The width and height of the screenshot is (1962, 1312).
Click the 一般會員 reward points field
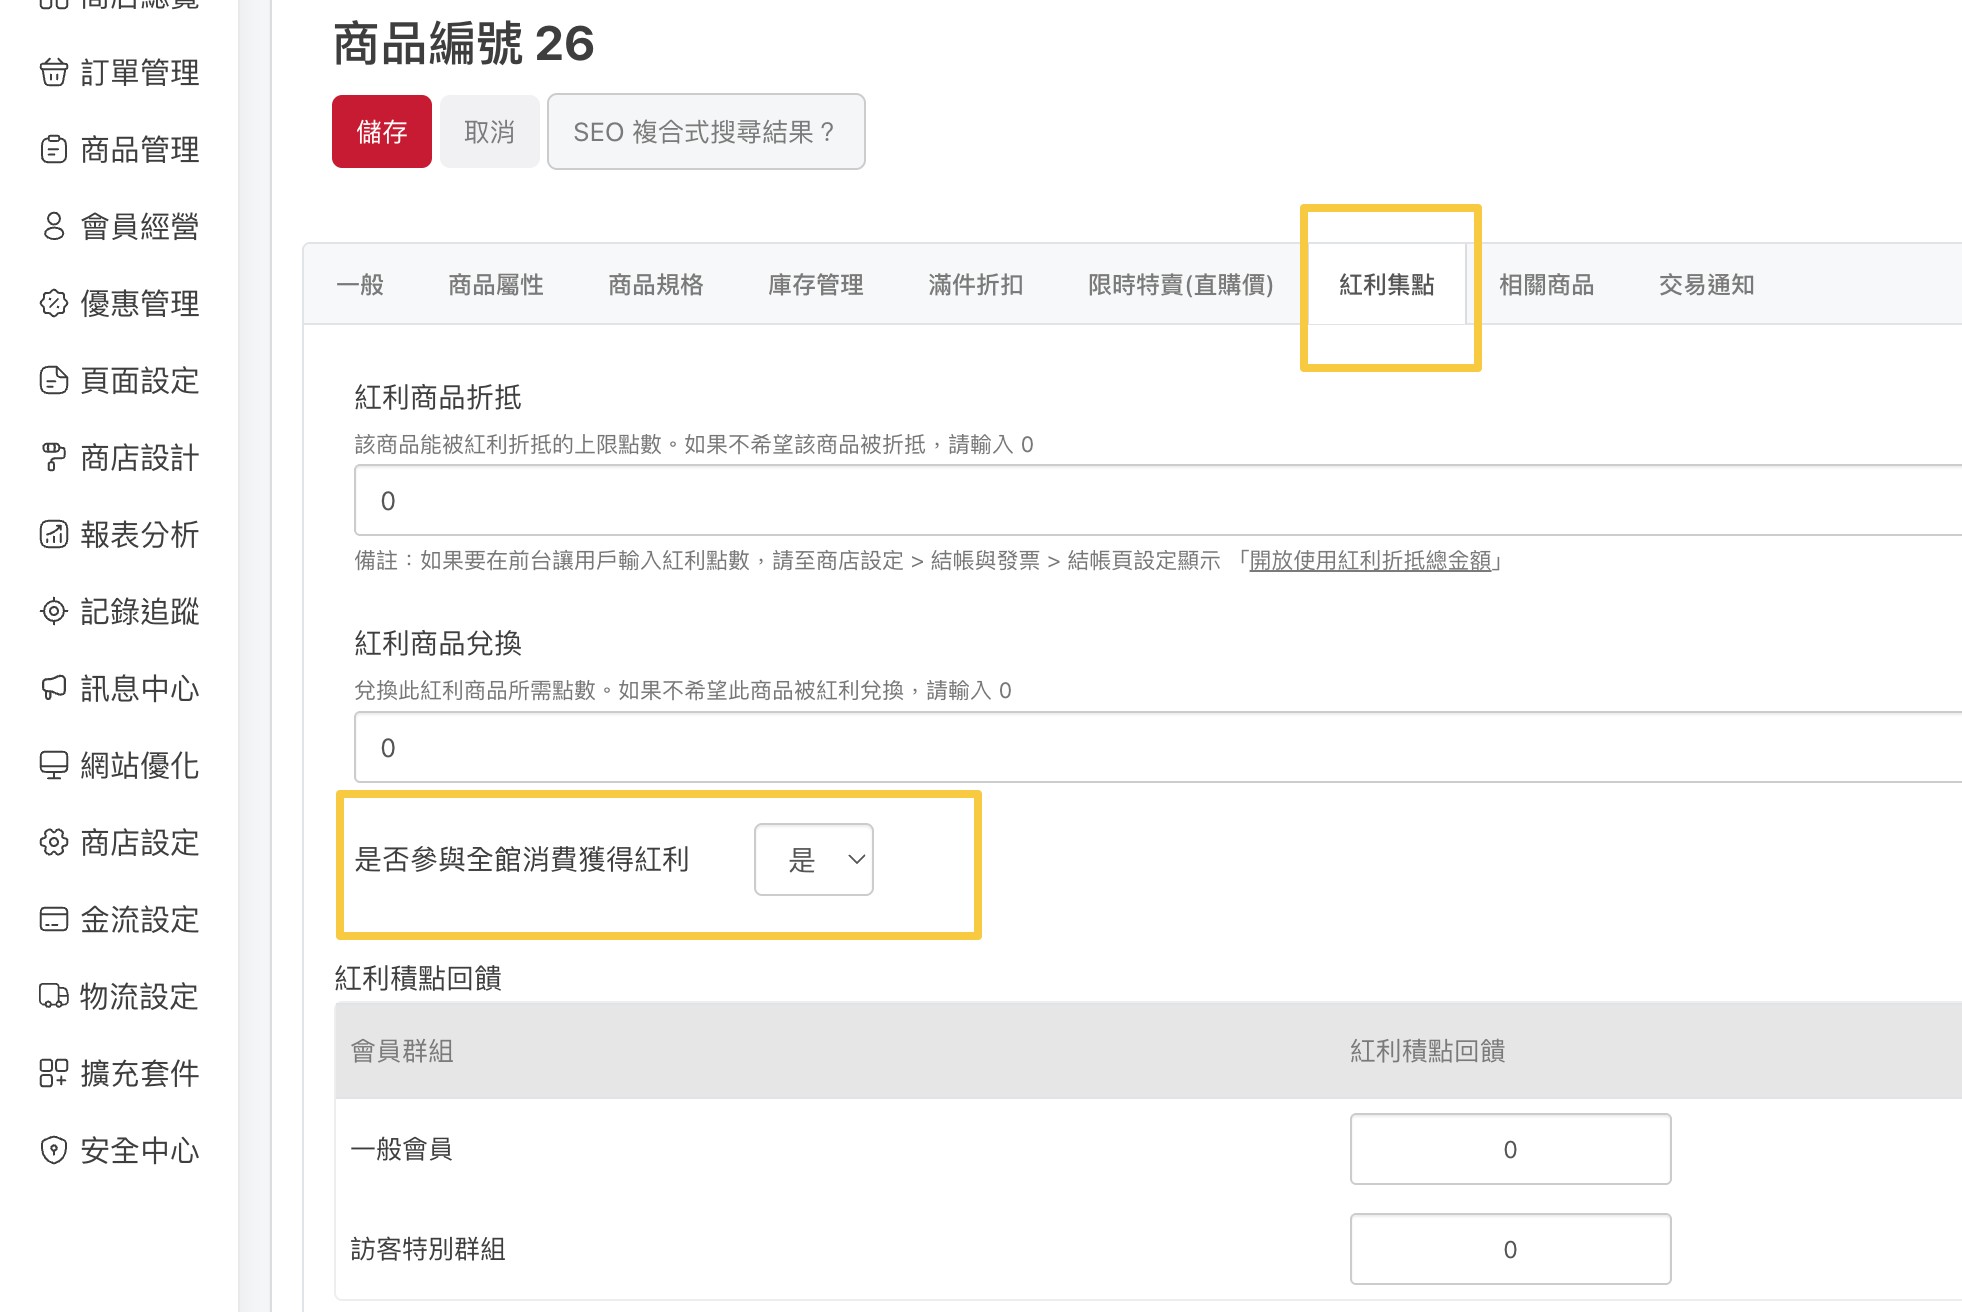(x=1510, y=1149)
